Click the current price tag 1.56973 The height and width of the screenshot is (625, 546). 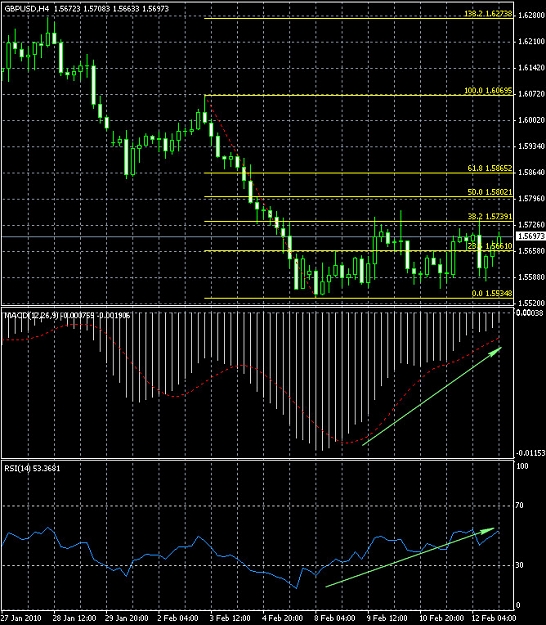pyautogui.click(x=530, y=236)
